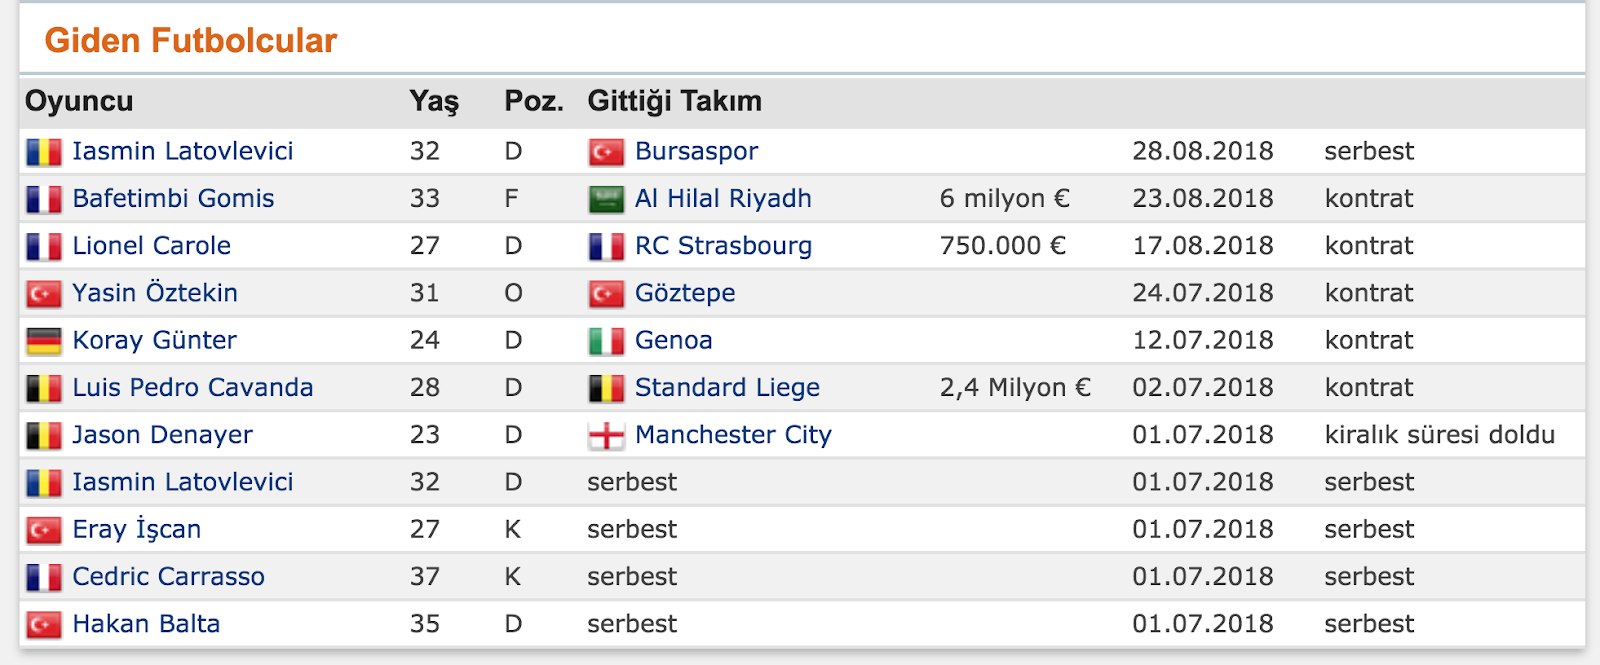The image size is (1600, 665).
Task: Click the Belgian flag beside Standard Liege
Action: [606, 388]
